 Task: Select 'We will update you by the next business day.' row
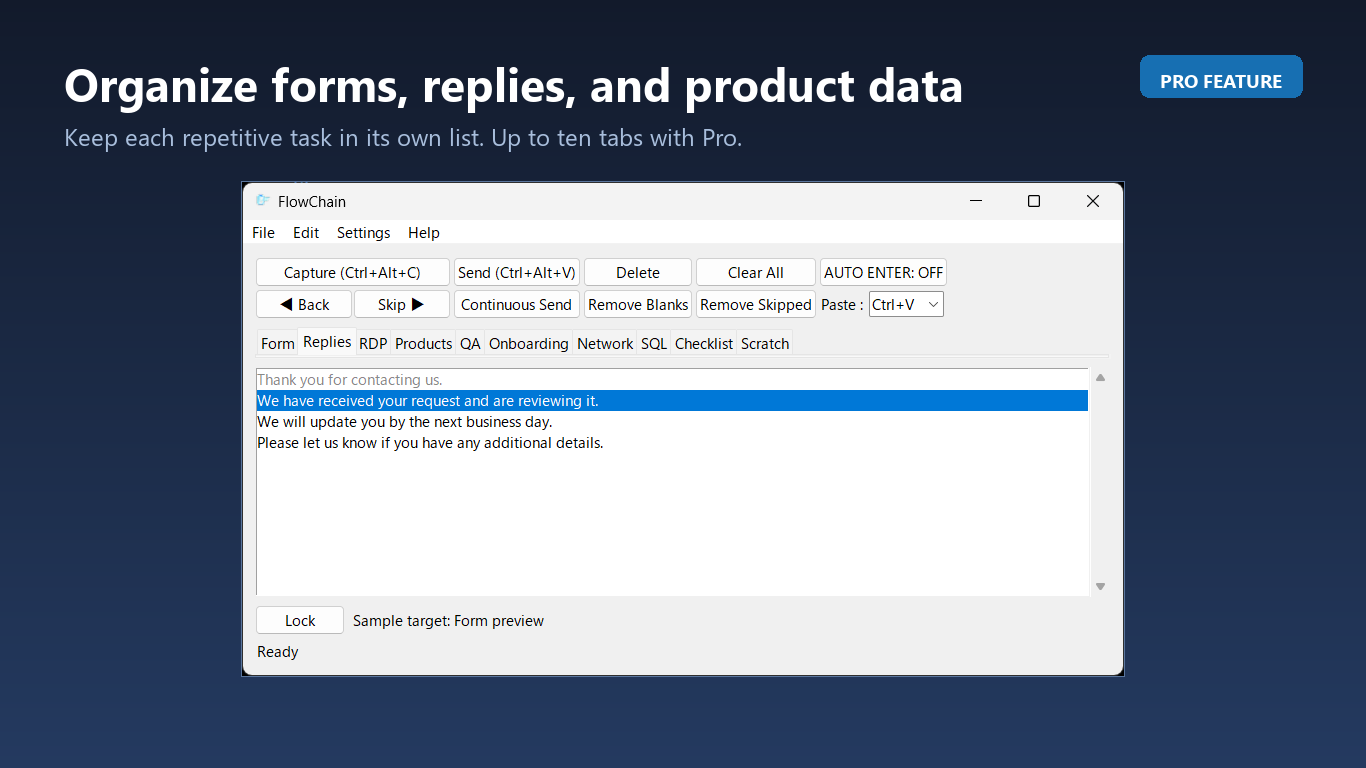click(x=672, y=421)
